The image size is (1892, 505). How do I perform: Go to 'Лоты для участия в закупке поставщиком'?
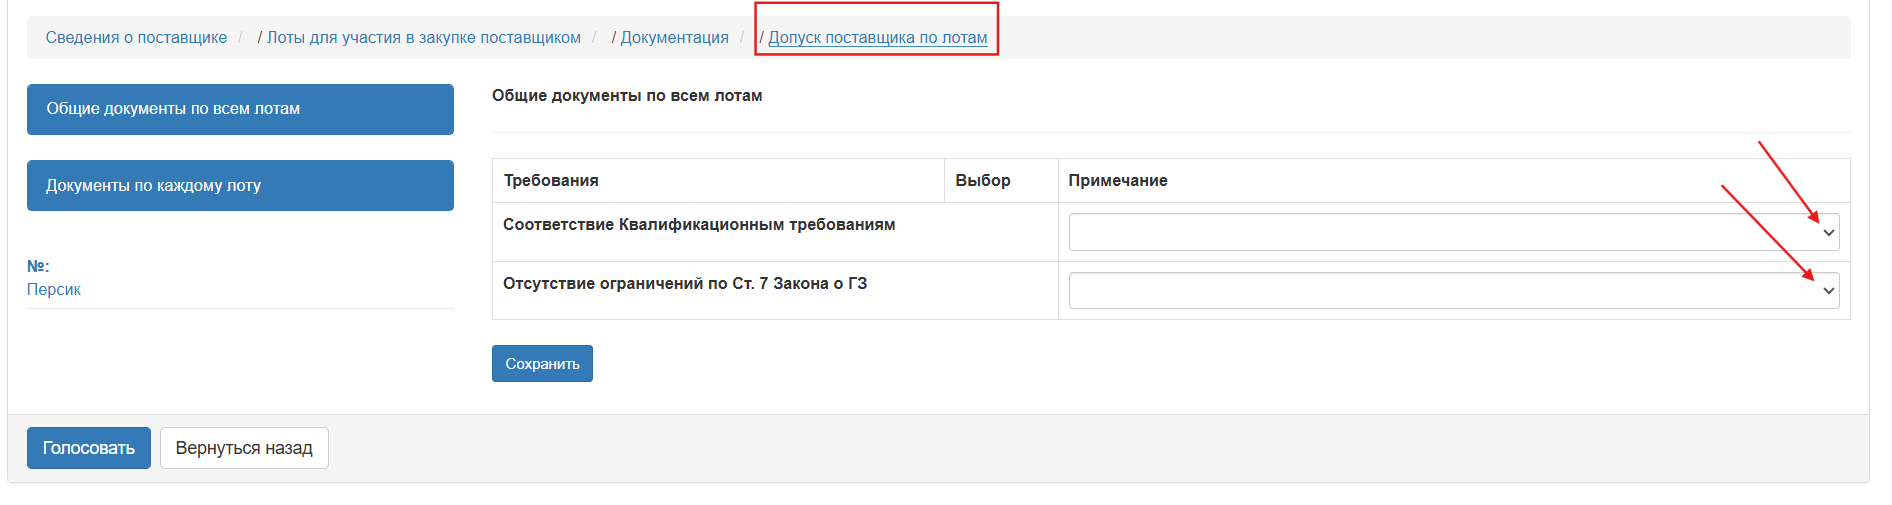coord(424,37)
